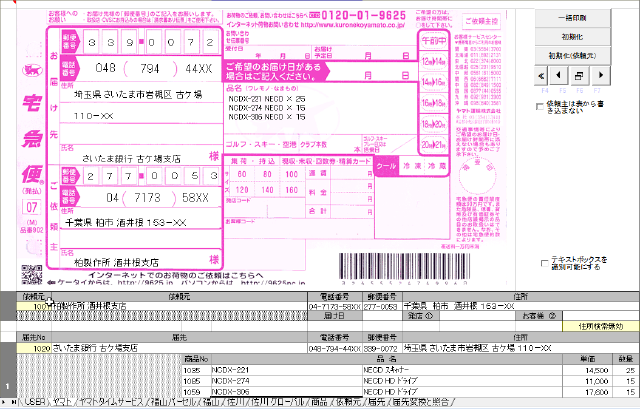Click the form sender name 柏製作所 酒井根支店
This screenshot has width=640, height=409.
click(116, 262)
